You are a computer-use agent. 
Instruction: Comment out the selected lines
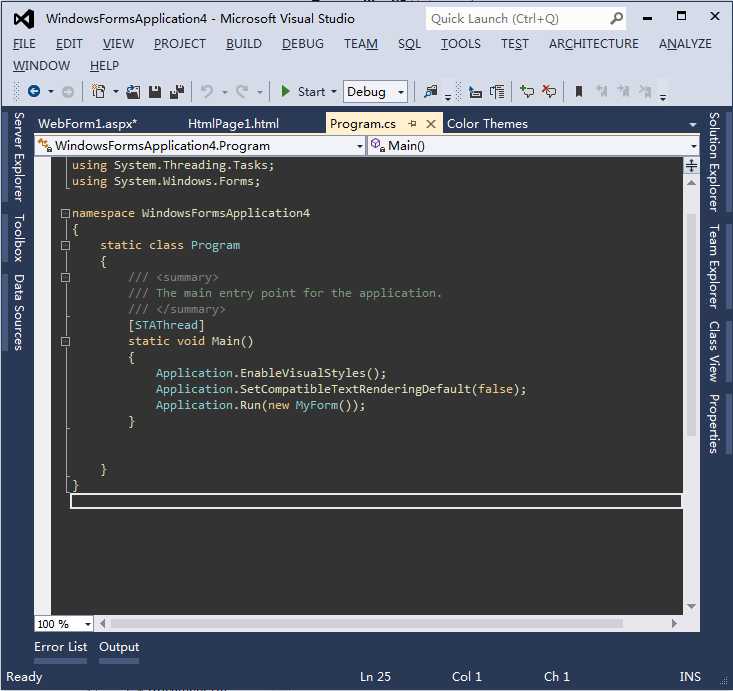pyautogui.click(x=527, y=91)
